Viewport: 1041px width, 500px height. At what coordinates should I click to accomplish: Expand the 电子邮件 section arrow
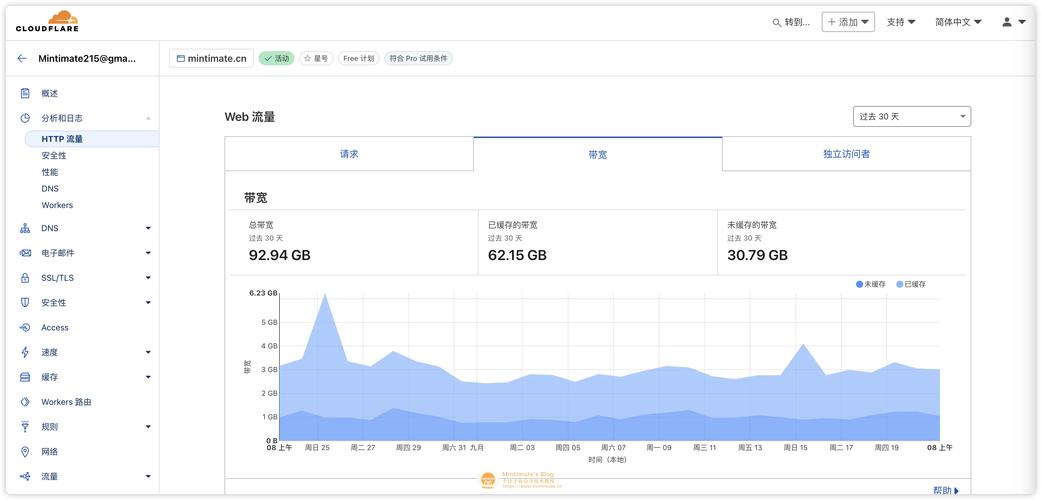point(148,253)
